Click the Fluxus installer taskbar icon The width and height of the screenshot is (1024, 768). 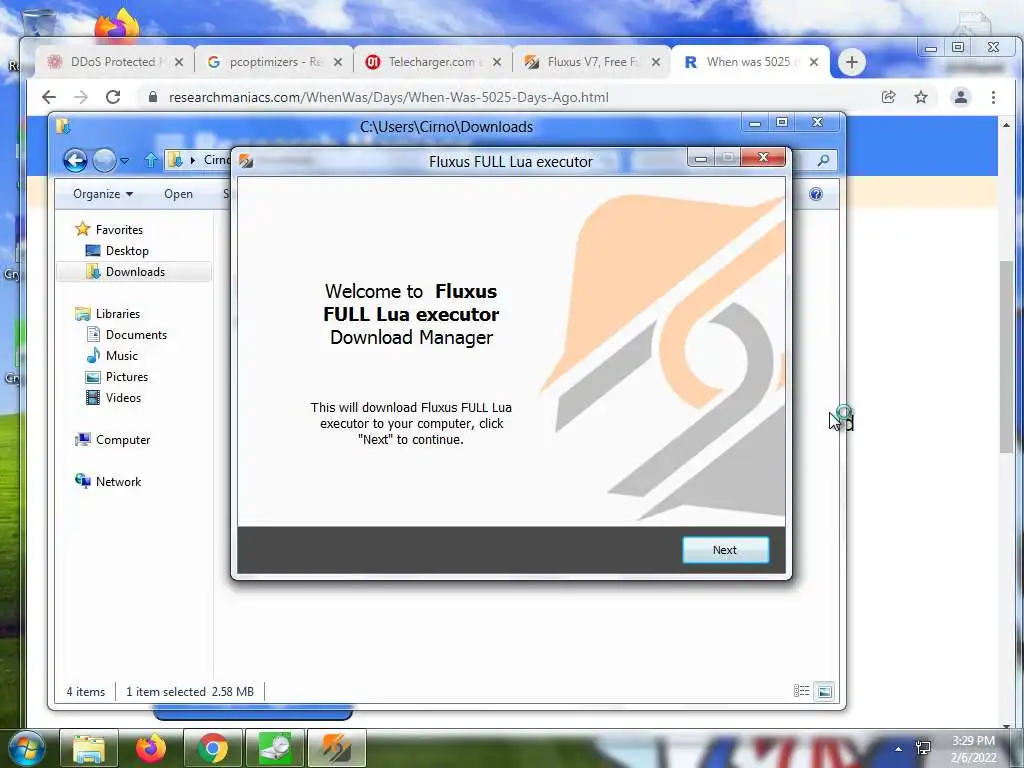point(336,748)
